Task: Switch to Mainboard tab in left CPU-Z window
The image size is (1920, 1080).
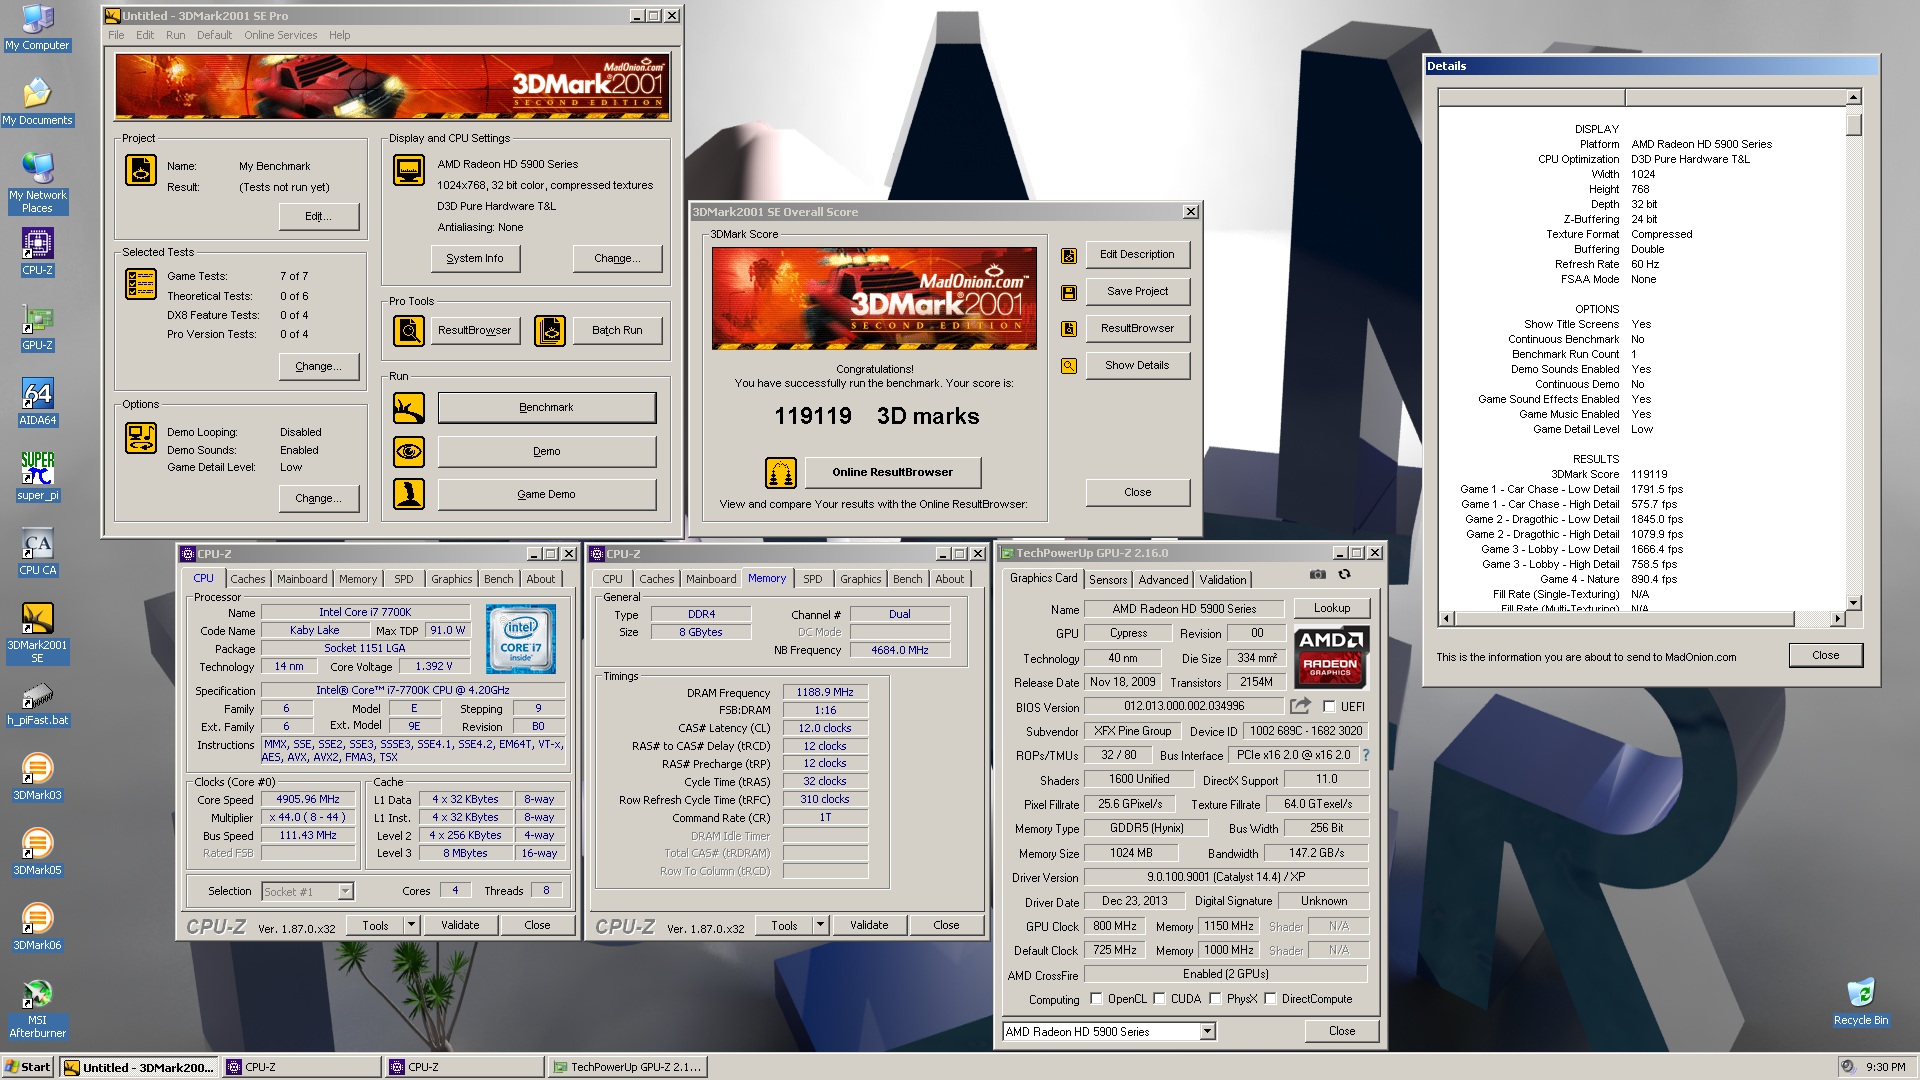Action: coord(302,579)
